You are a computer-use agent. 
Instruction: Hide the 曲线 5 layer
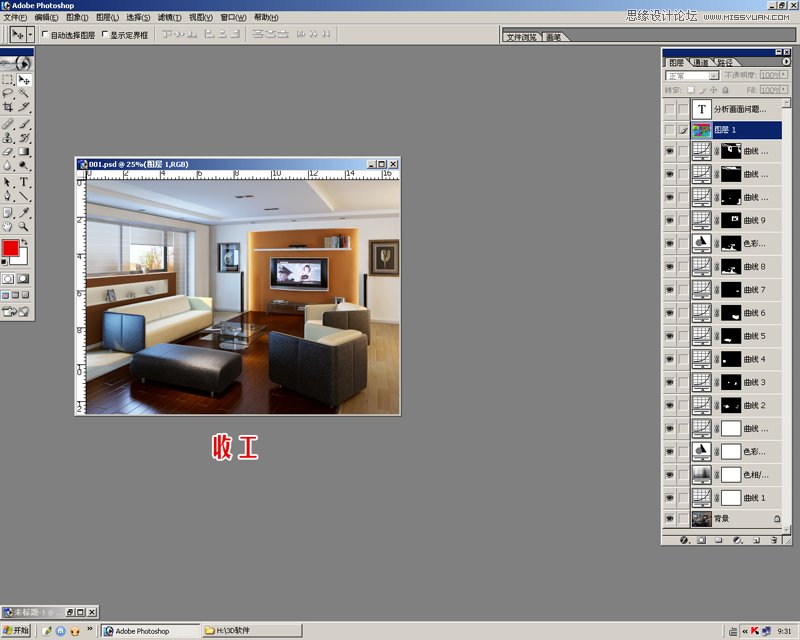pos(669,336)
